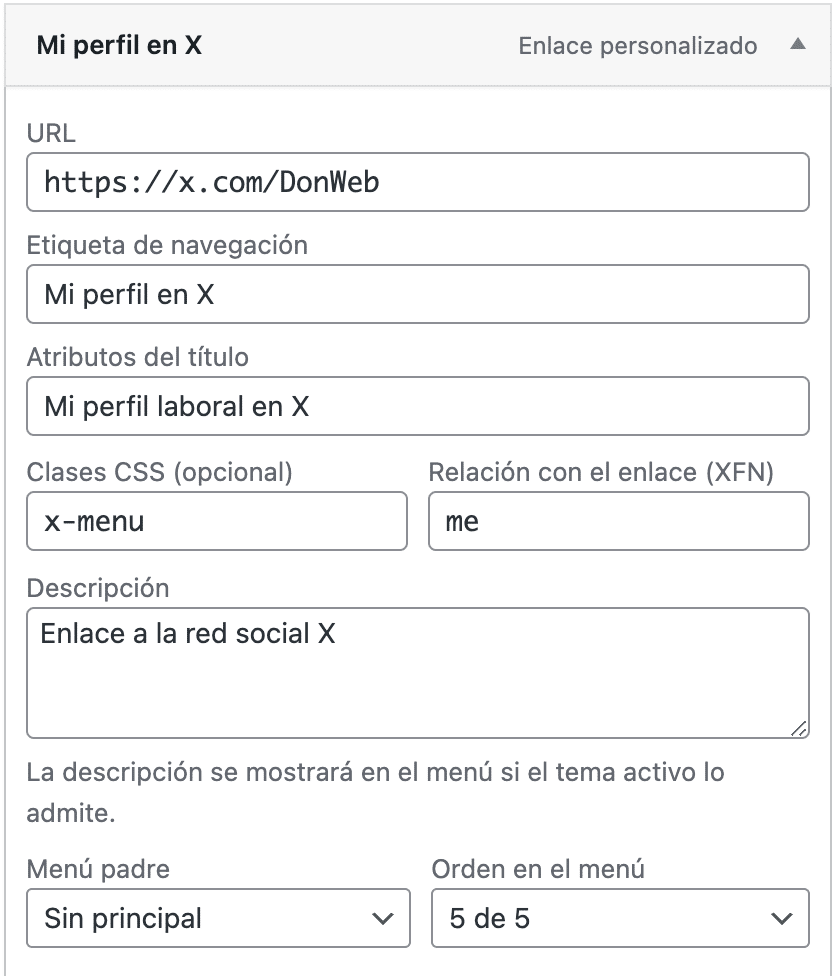Click the "Menú padre" label
Image resolution: width=832 pixels, height=976 pixels.
pyautogui.click(x=98, y=869)
